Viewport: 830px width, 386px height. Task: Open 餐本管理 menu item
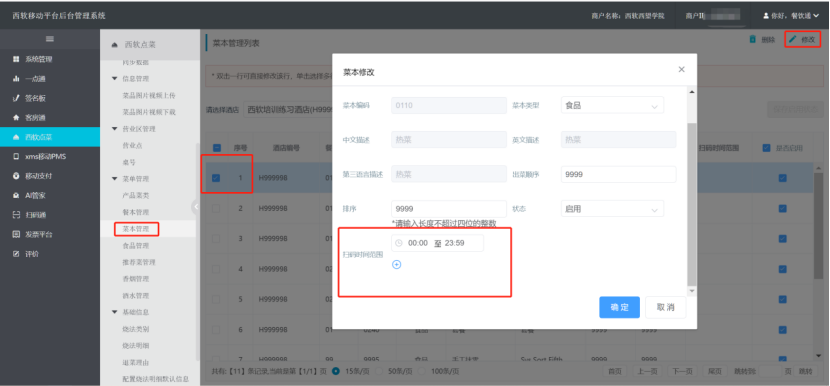tap(136, 212)
